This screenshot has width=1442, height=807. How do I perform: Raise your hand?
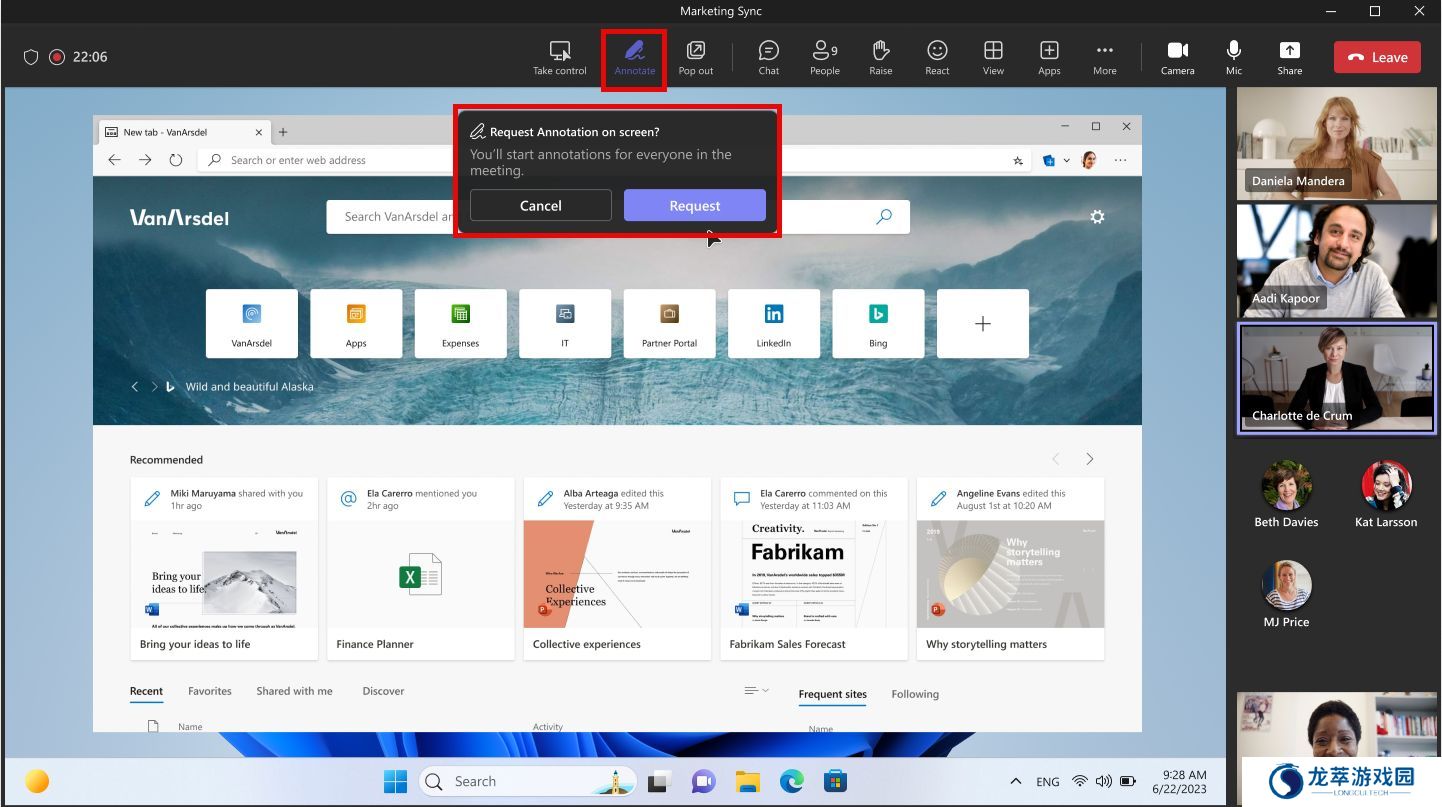[x=881, y=57]
